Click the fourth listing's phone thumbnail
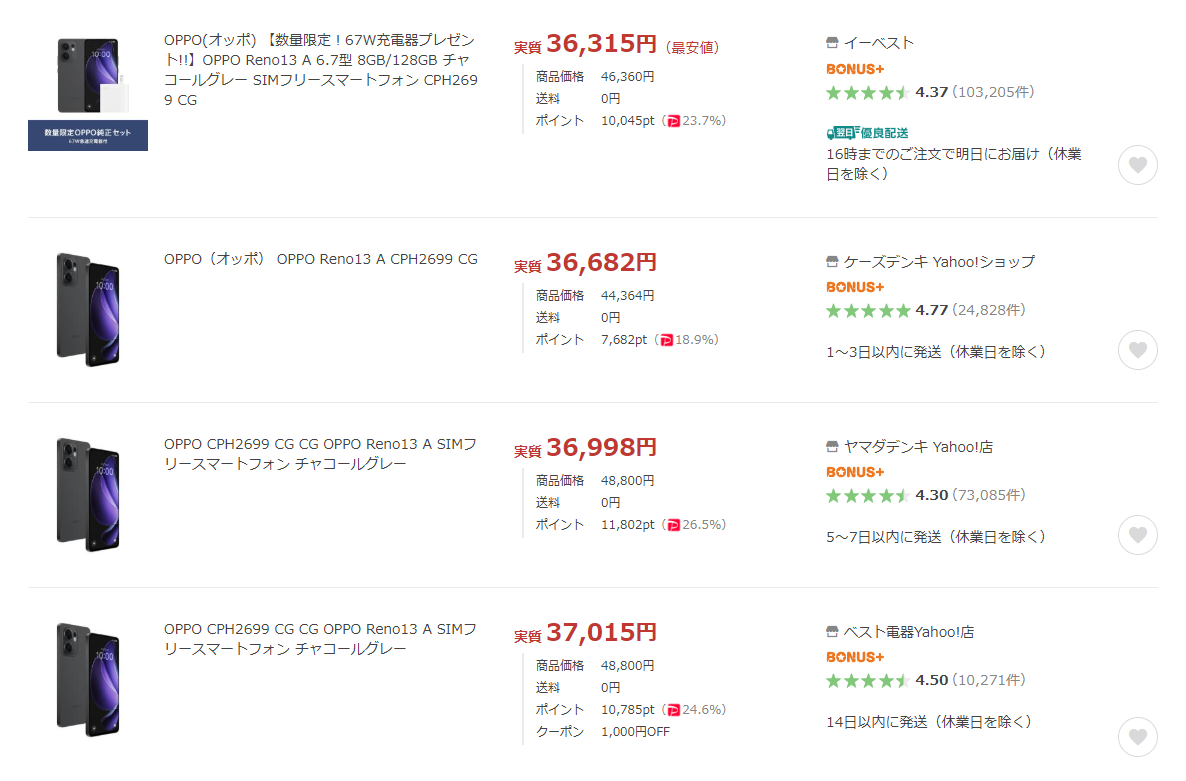This screenshot has height=781, width=1186. pyautogui.click(x=88, y=680)
